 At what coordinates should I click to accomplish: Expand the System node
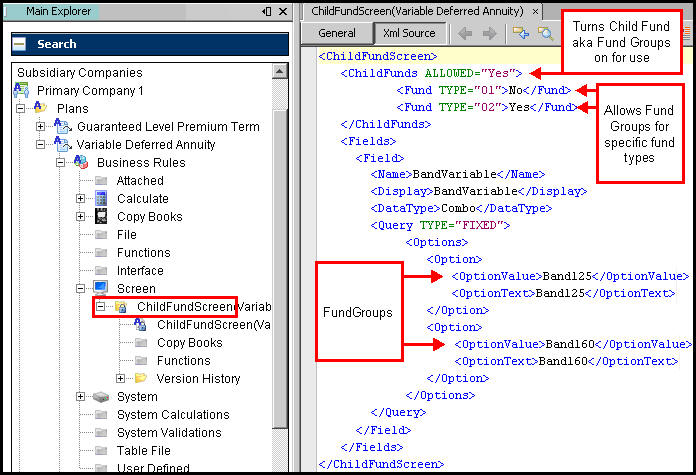[x=80, y=396]
